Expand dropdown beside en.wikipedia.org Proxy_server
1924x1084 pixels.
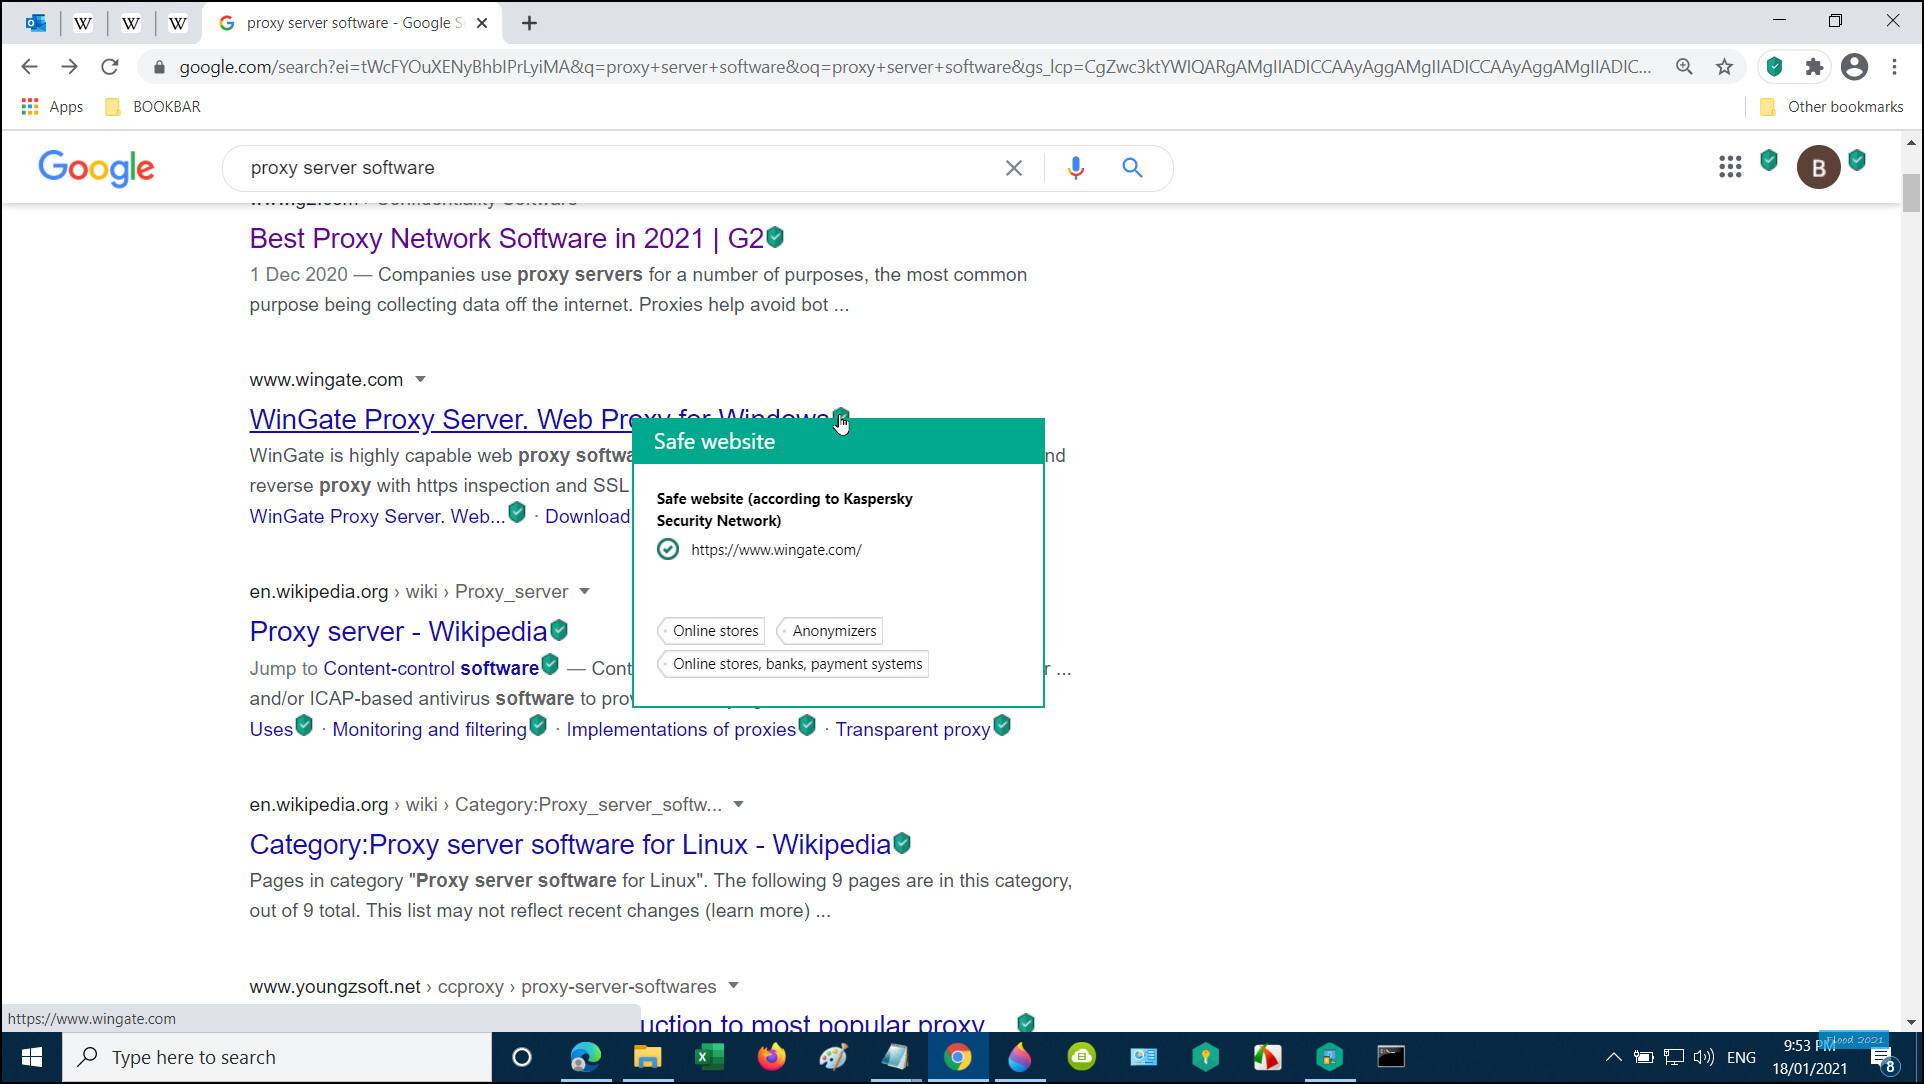point(584,591)
